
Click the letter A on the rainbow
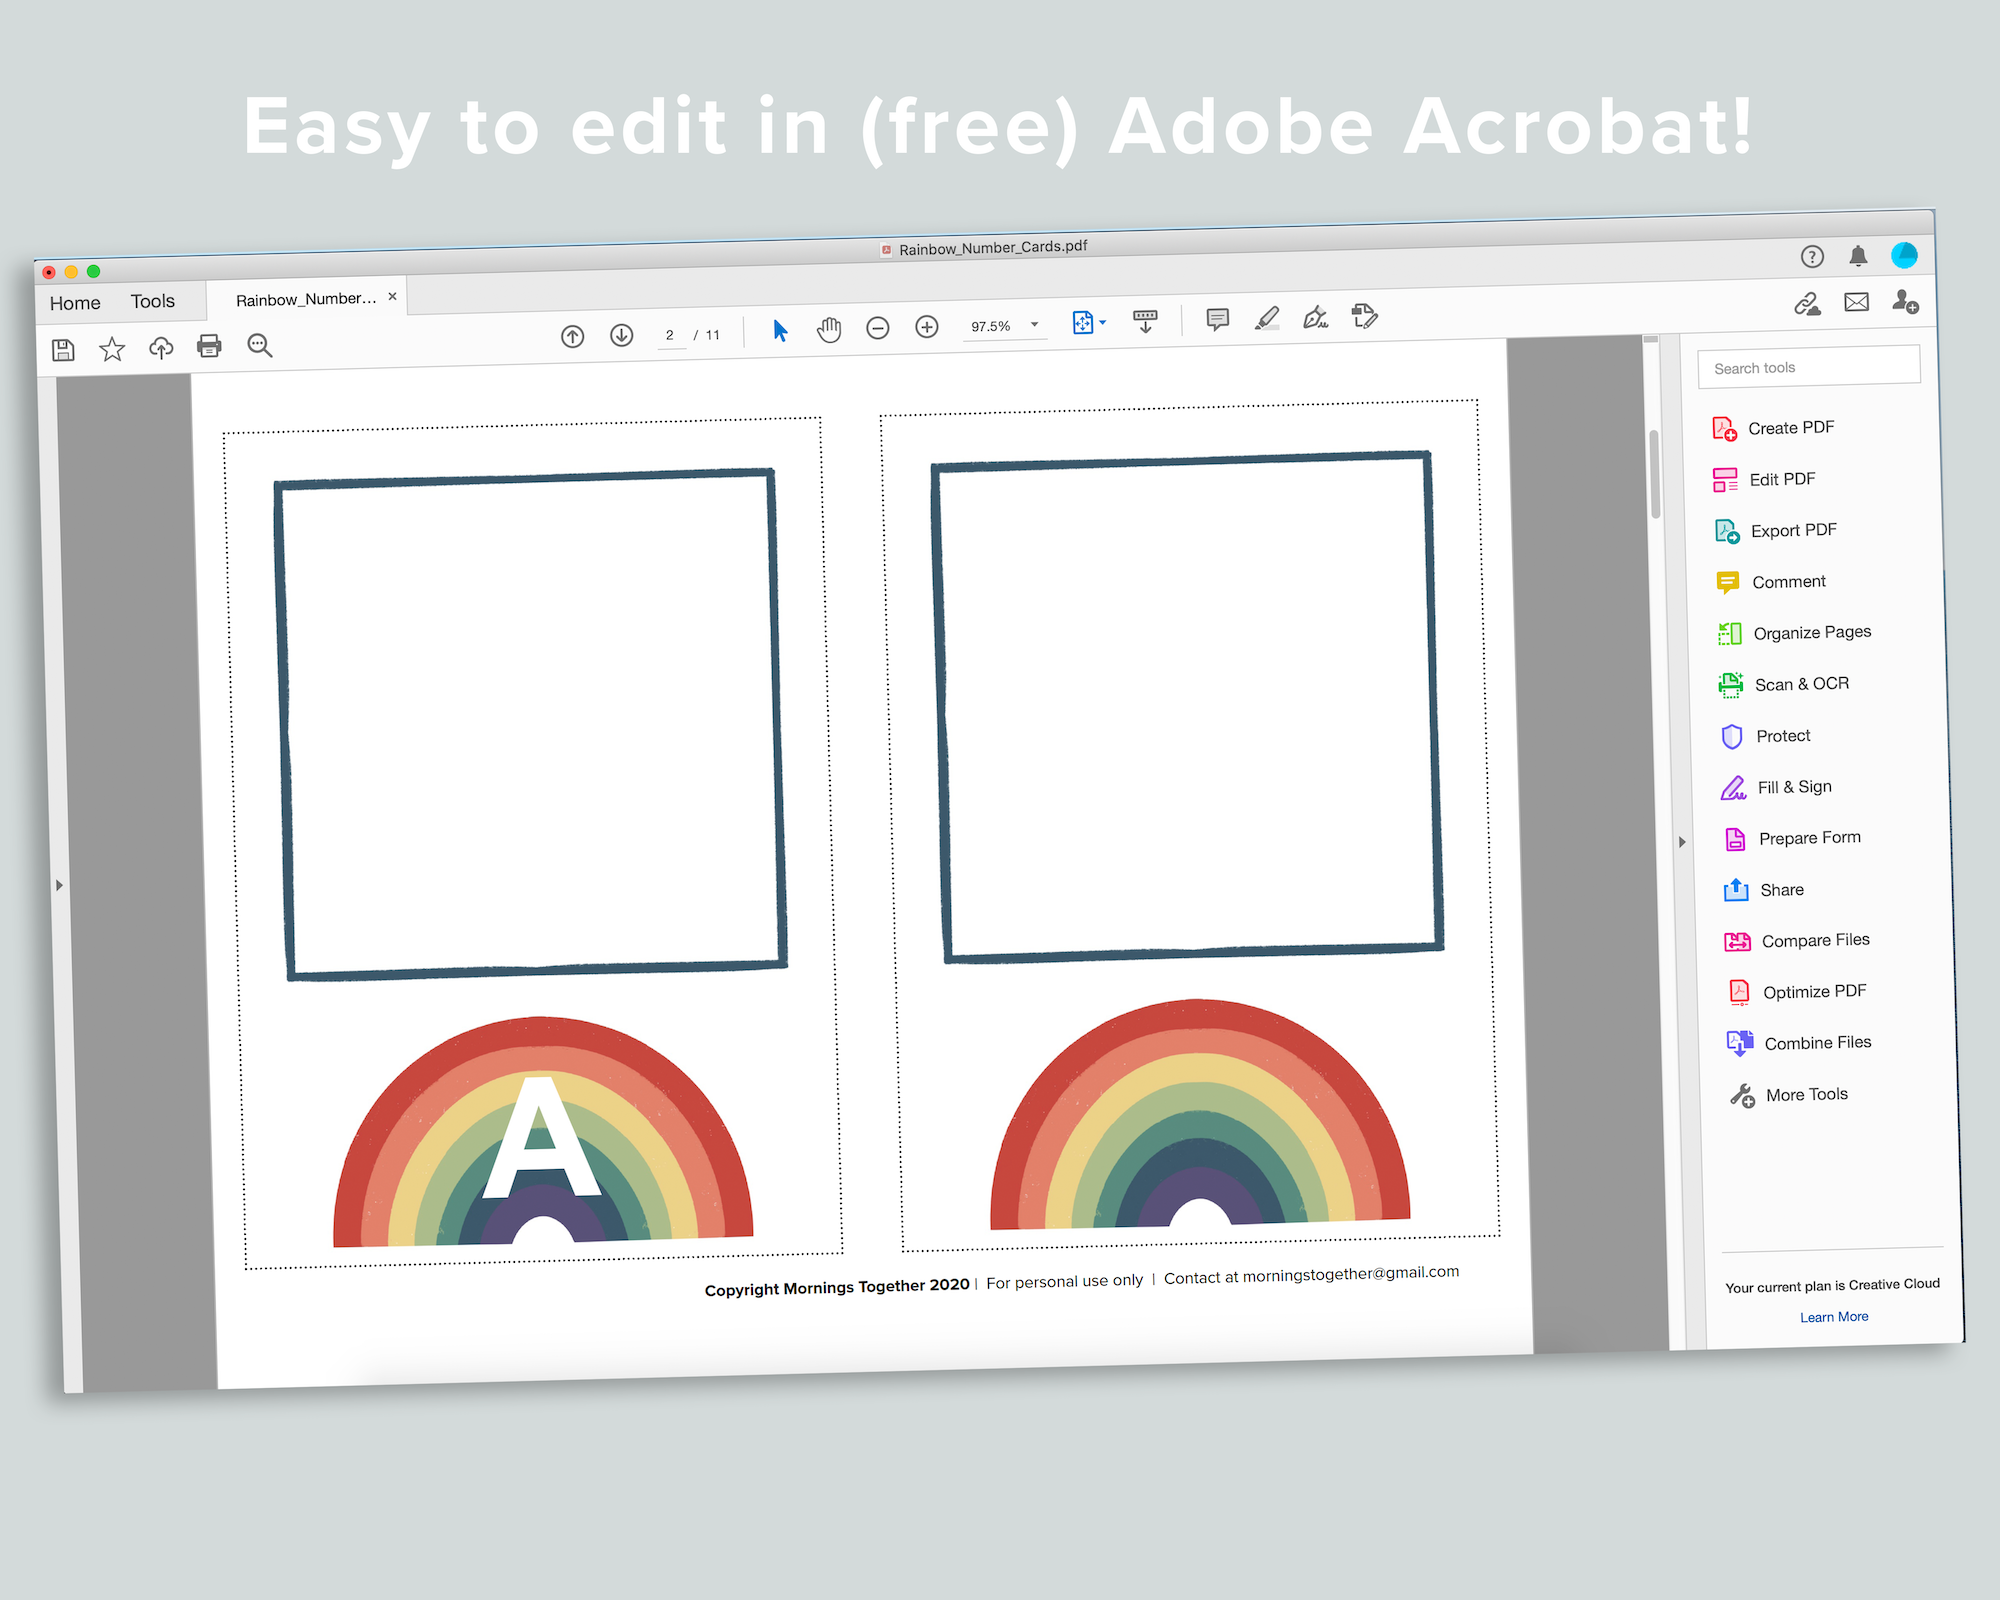pos(541,1137)
